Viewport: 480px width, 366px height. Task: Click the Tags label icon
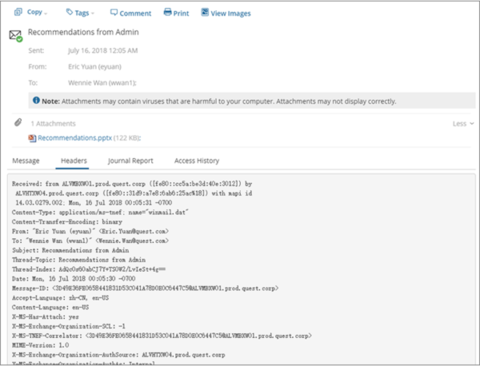tap(69, 12)
